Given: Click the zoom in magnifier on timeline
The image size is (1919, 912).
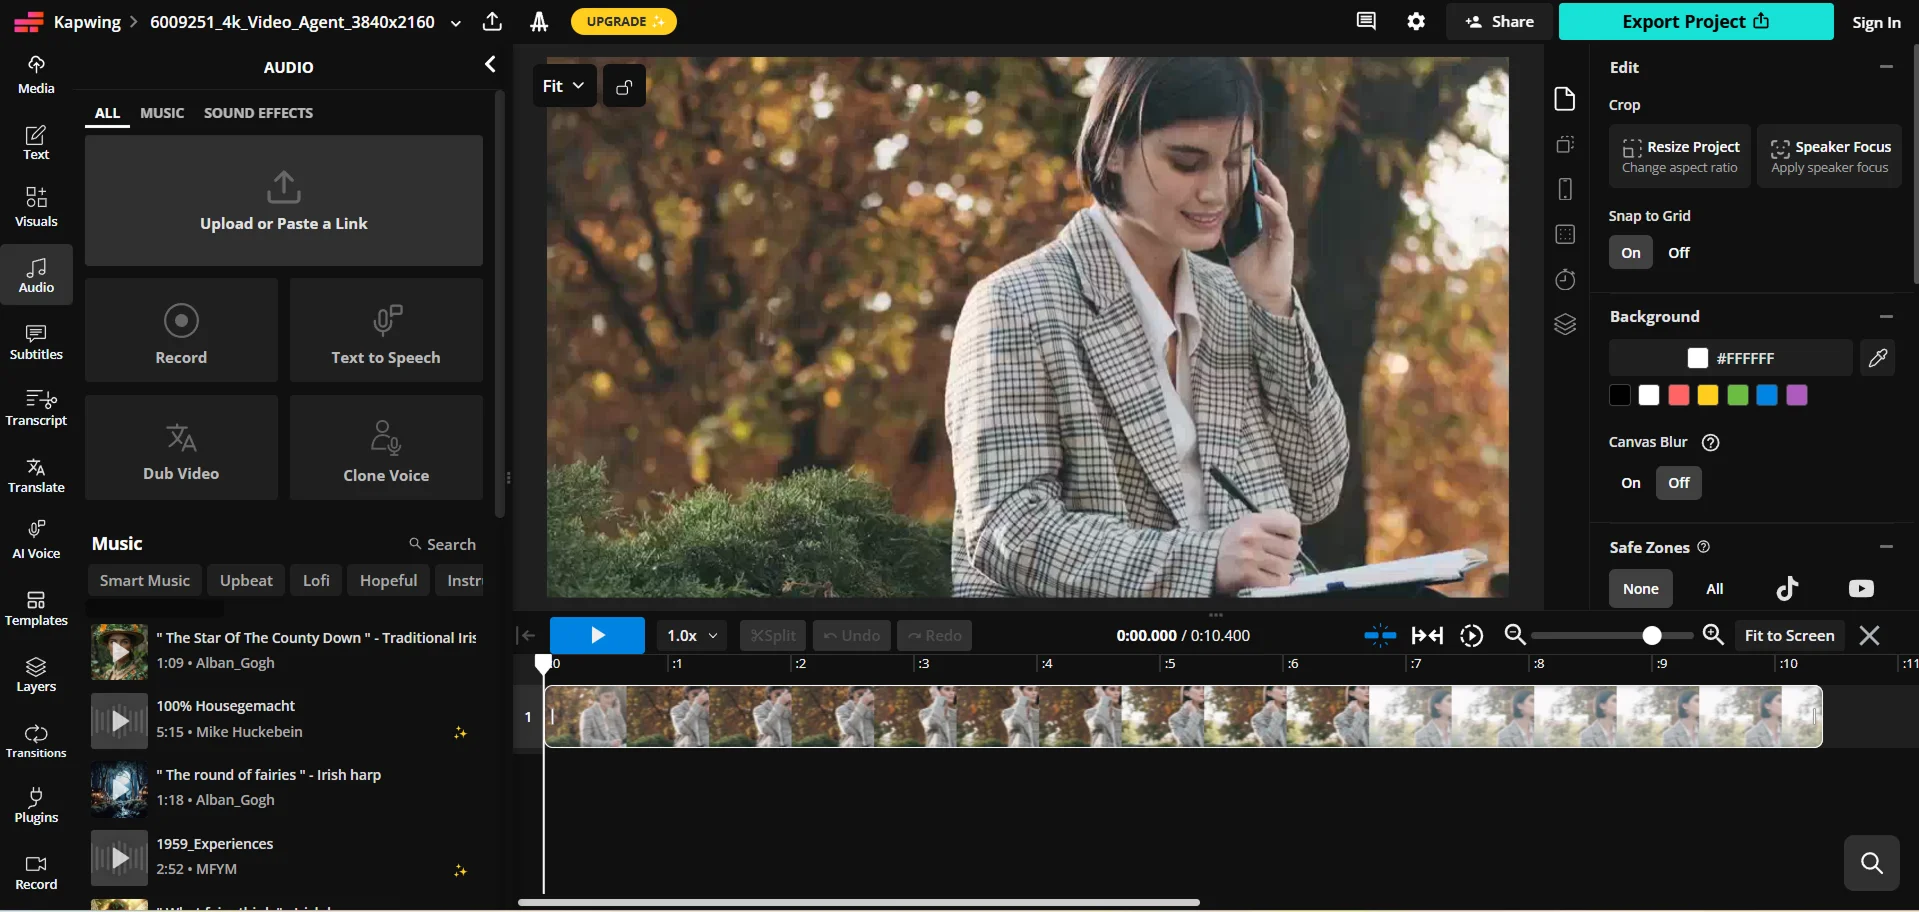Looking at the screenshot, I should (x=1713, y=635).
